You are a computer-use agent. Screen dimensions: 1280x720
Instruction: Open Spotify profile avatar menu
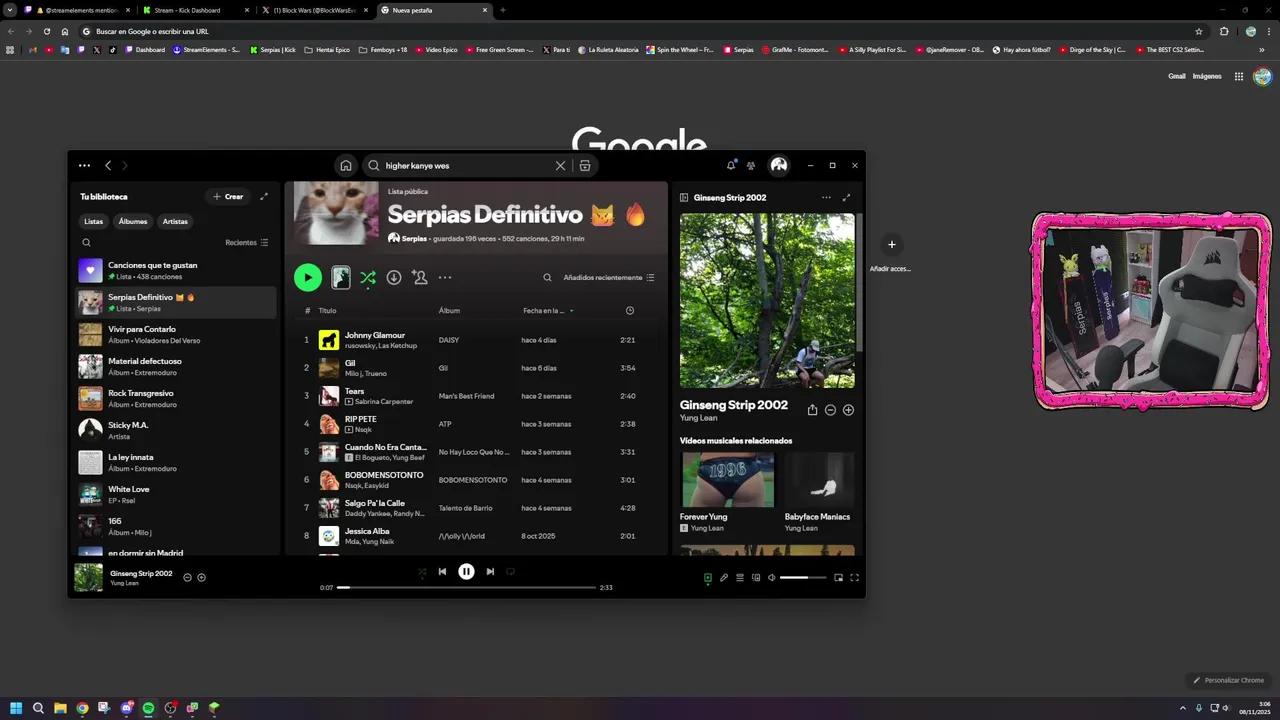pos(779,165)
